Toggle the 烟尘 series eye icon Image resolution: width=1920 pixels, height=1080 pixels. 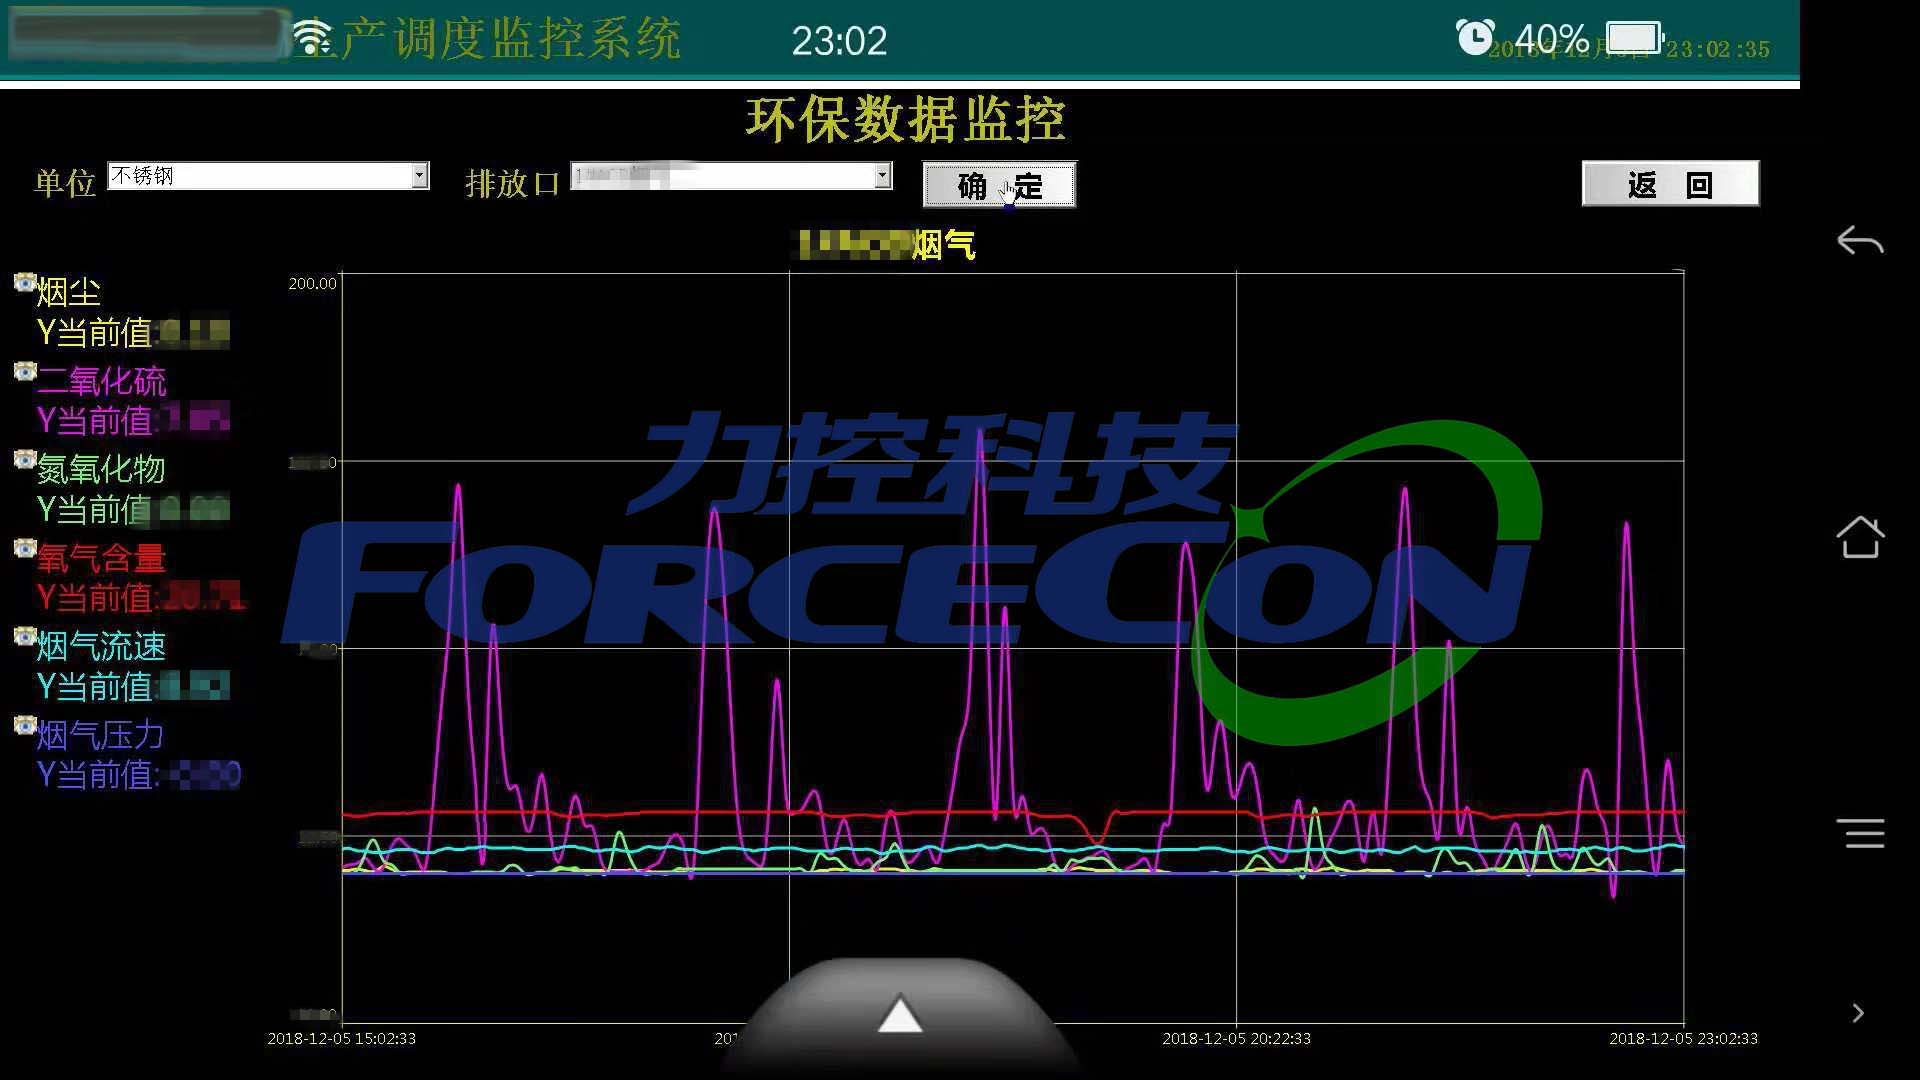[x=25, y=283]
